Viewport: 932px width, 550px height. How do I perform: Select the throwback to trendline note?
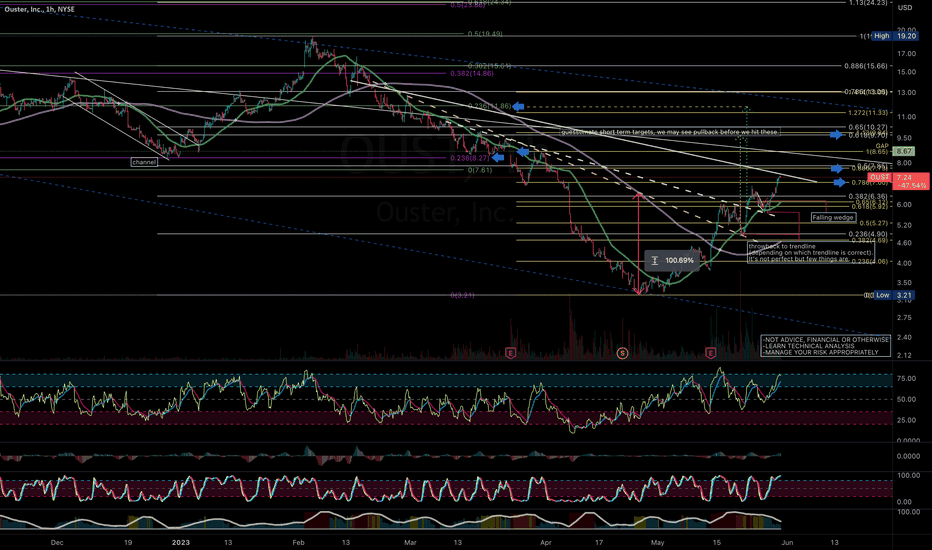(x=811, y=253)
